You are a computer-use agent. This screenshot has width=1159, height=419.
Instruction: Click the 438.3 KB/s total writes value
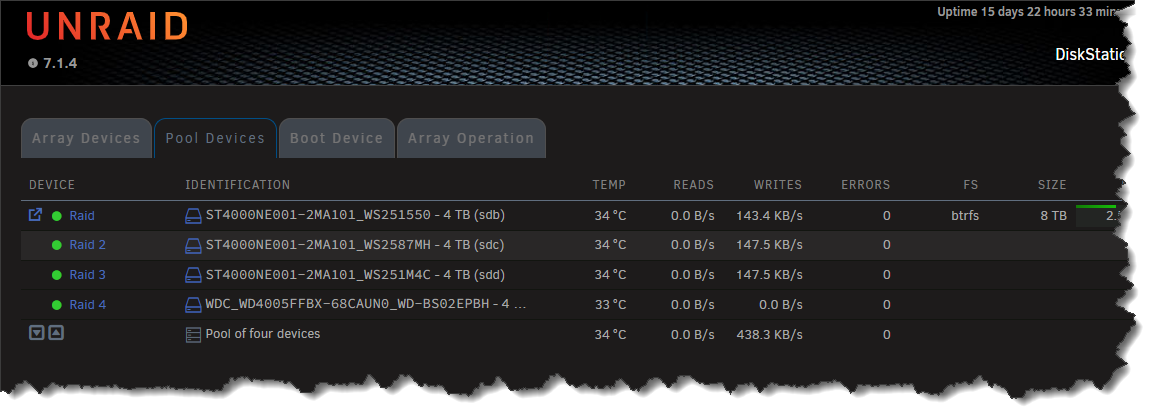(769, 335)
